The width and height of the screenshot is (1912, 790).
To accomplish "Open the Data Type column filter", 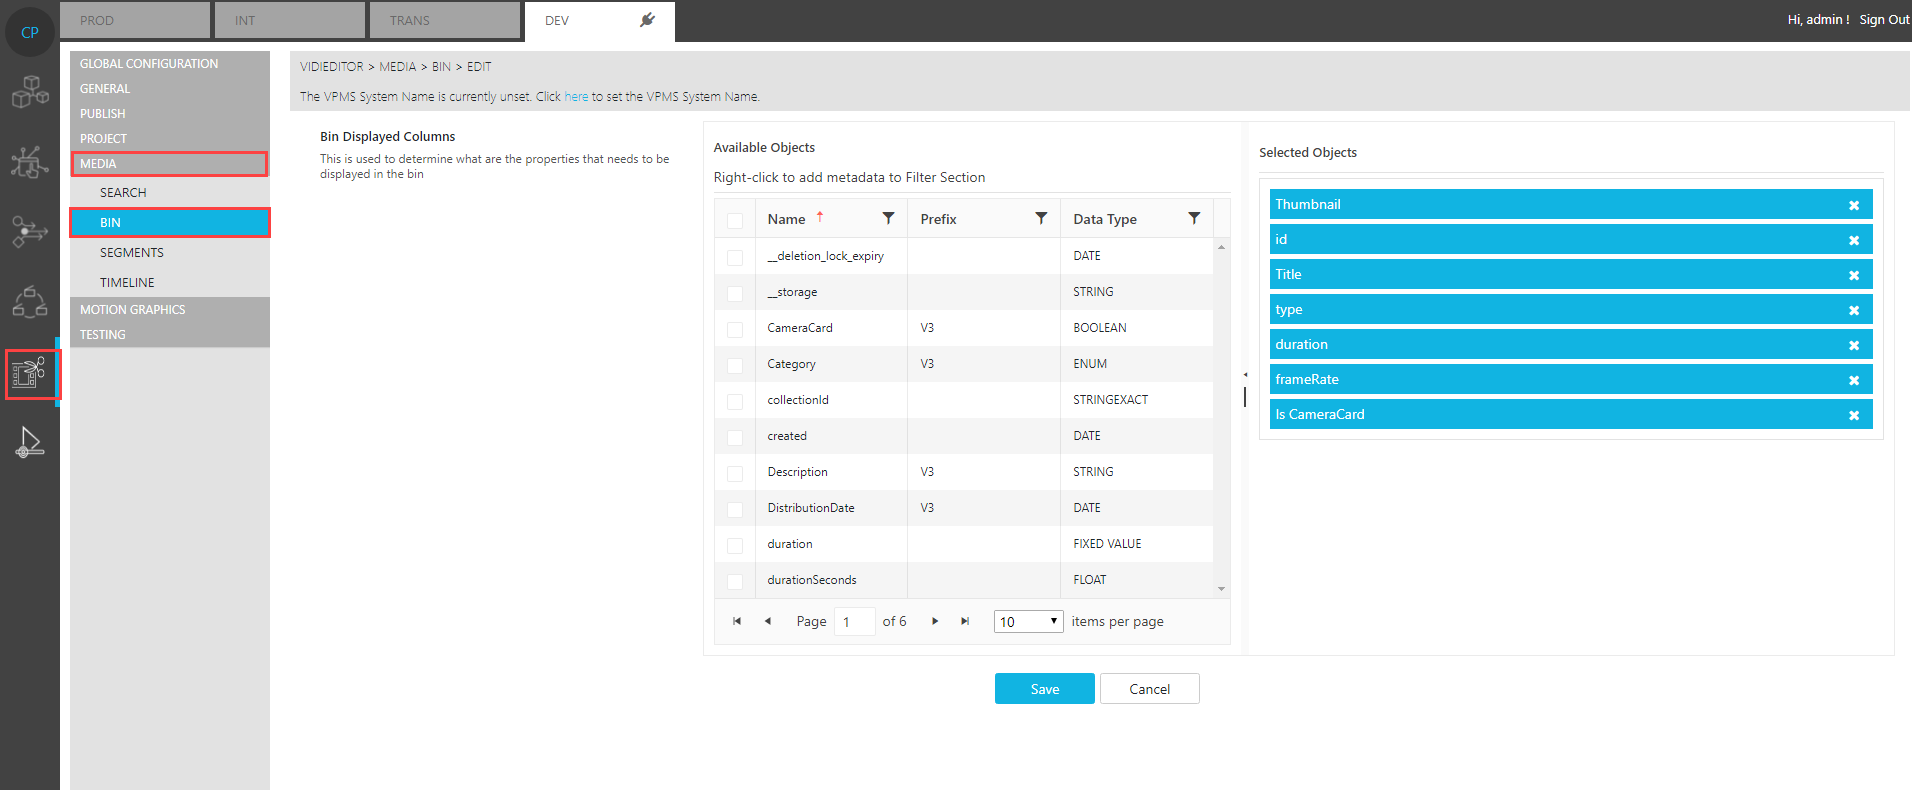I will (x=1194, y=218).
